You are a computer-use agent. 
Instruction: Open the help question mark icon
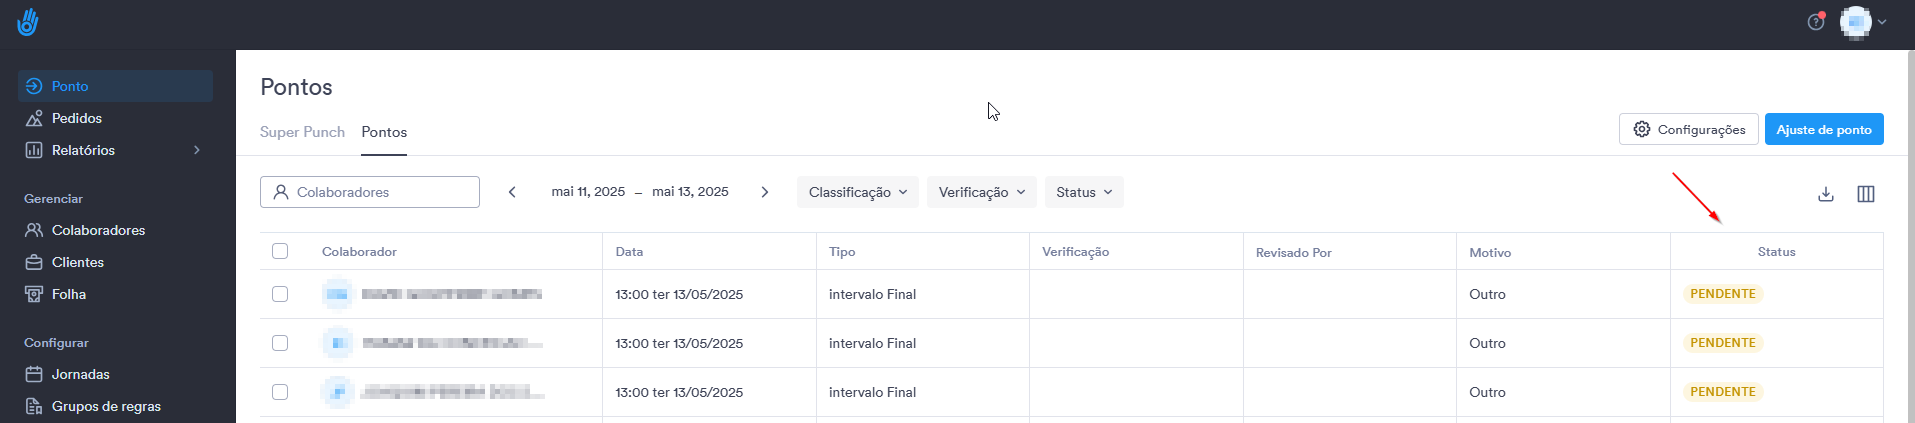coord(1816,22)
